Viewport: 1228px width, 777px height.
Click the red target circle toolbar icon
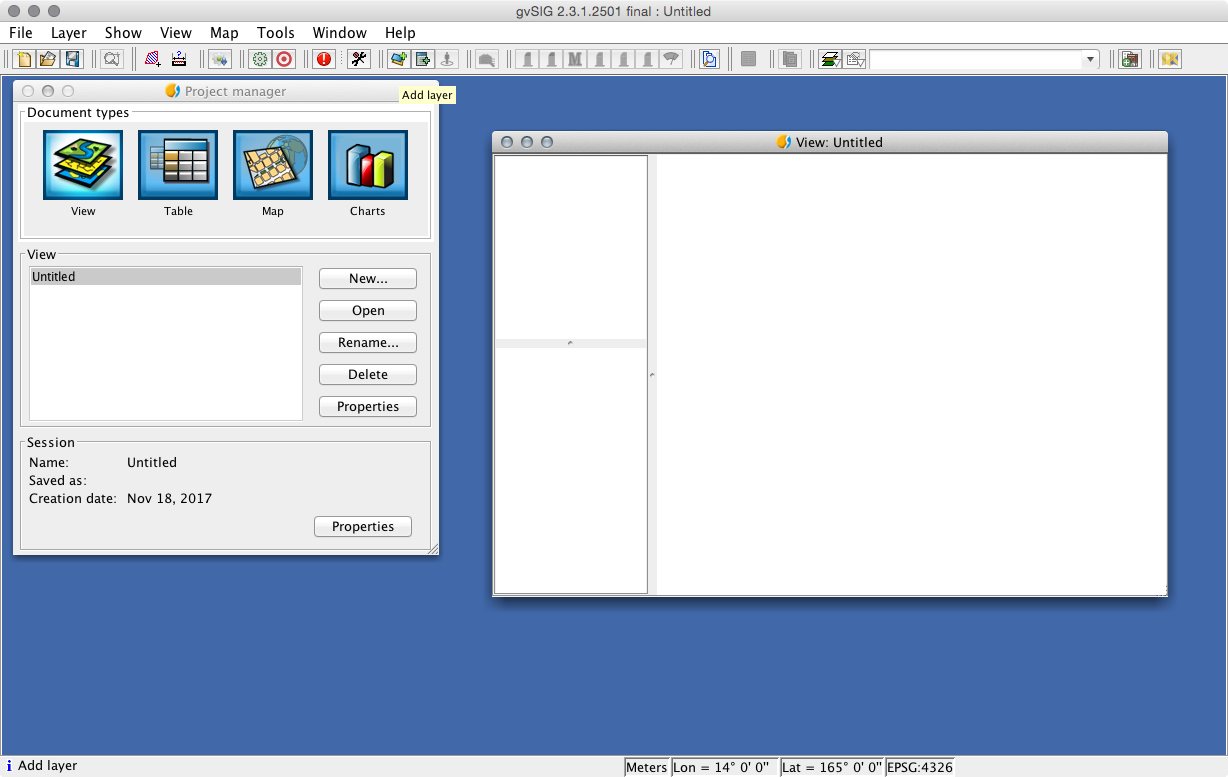tap(284, 59)
